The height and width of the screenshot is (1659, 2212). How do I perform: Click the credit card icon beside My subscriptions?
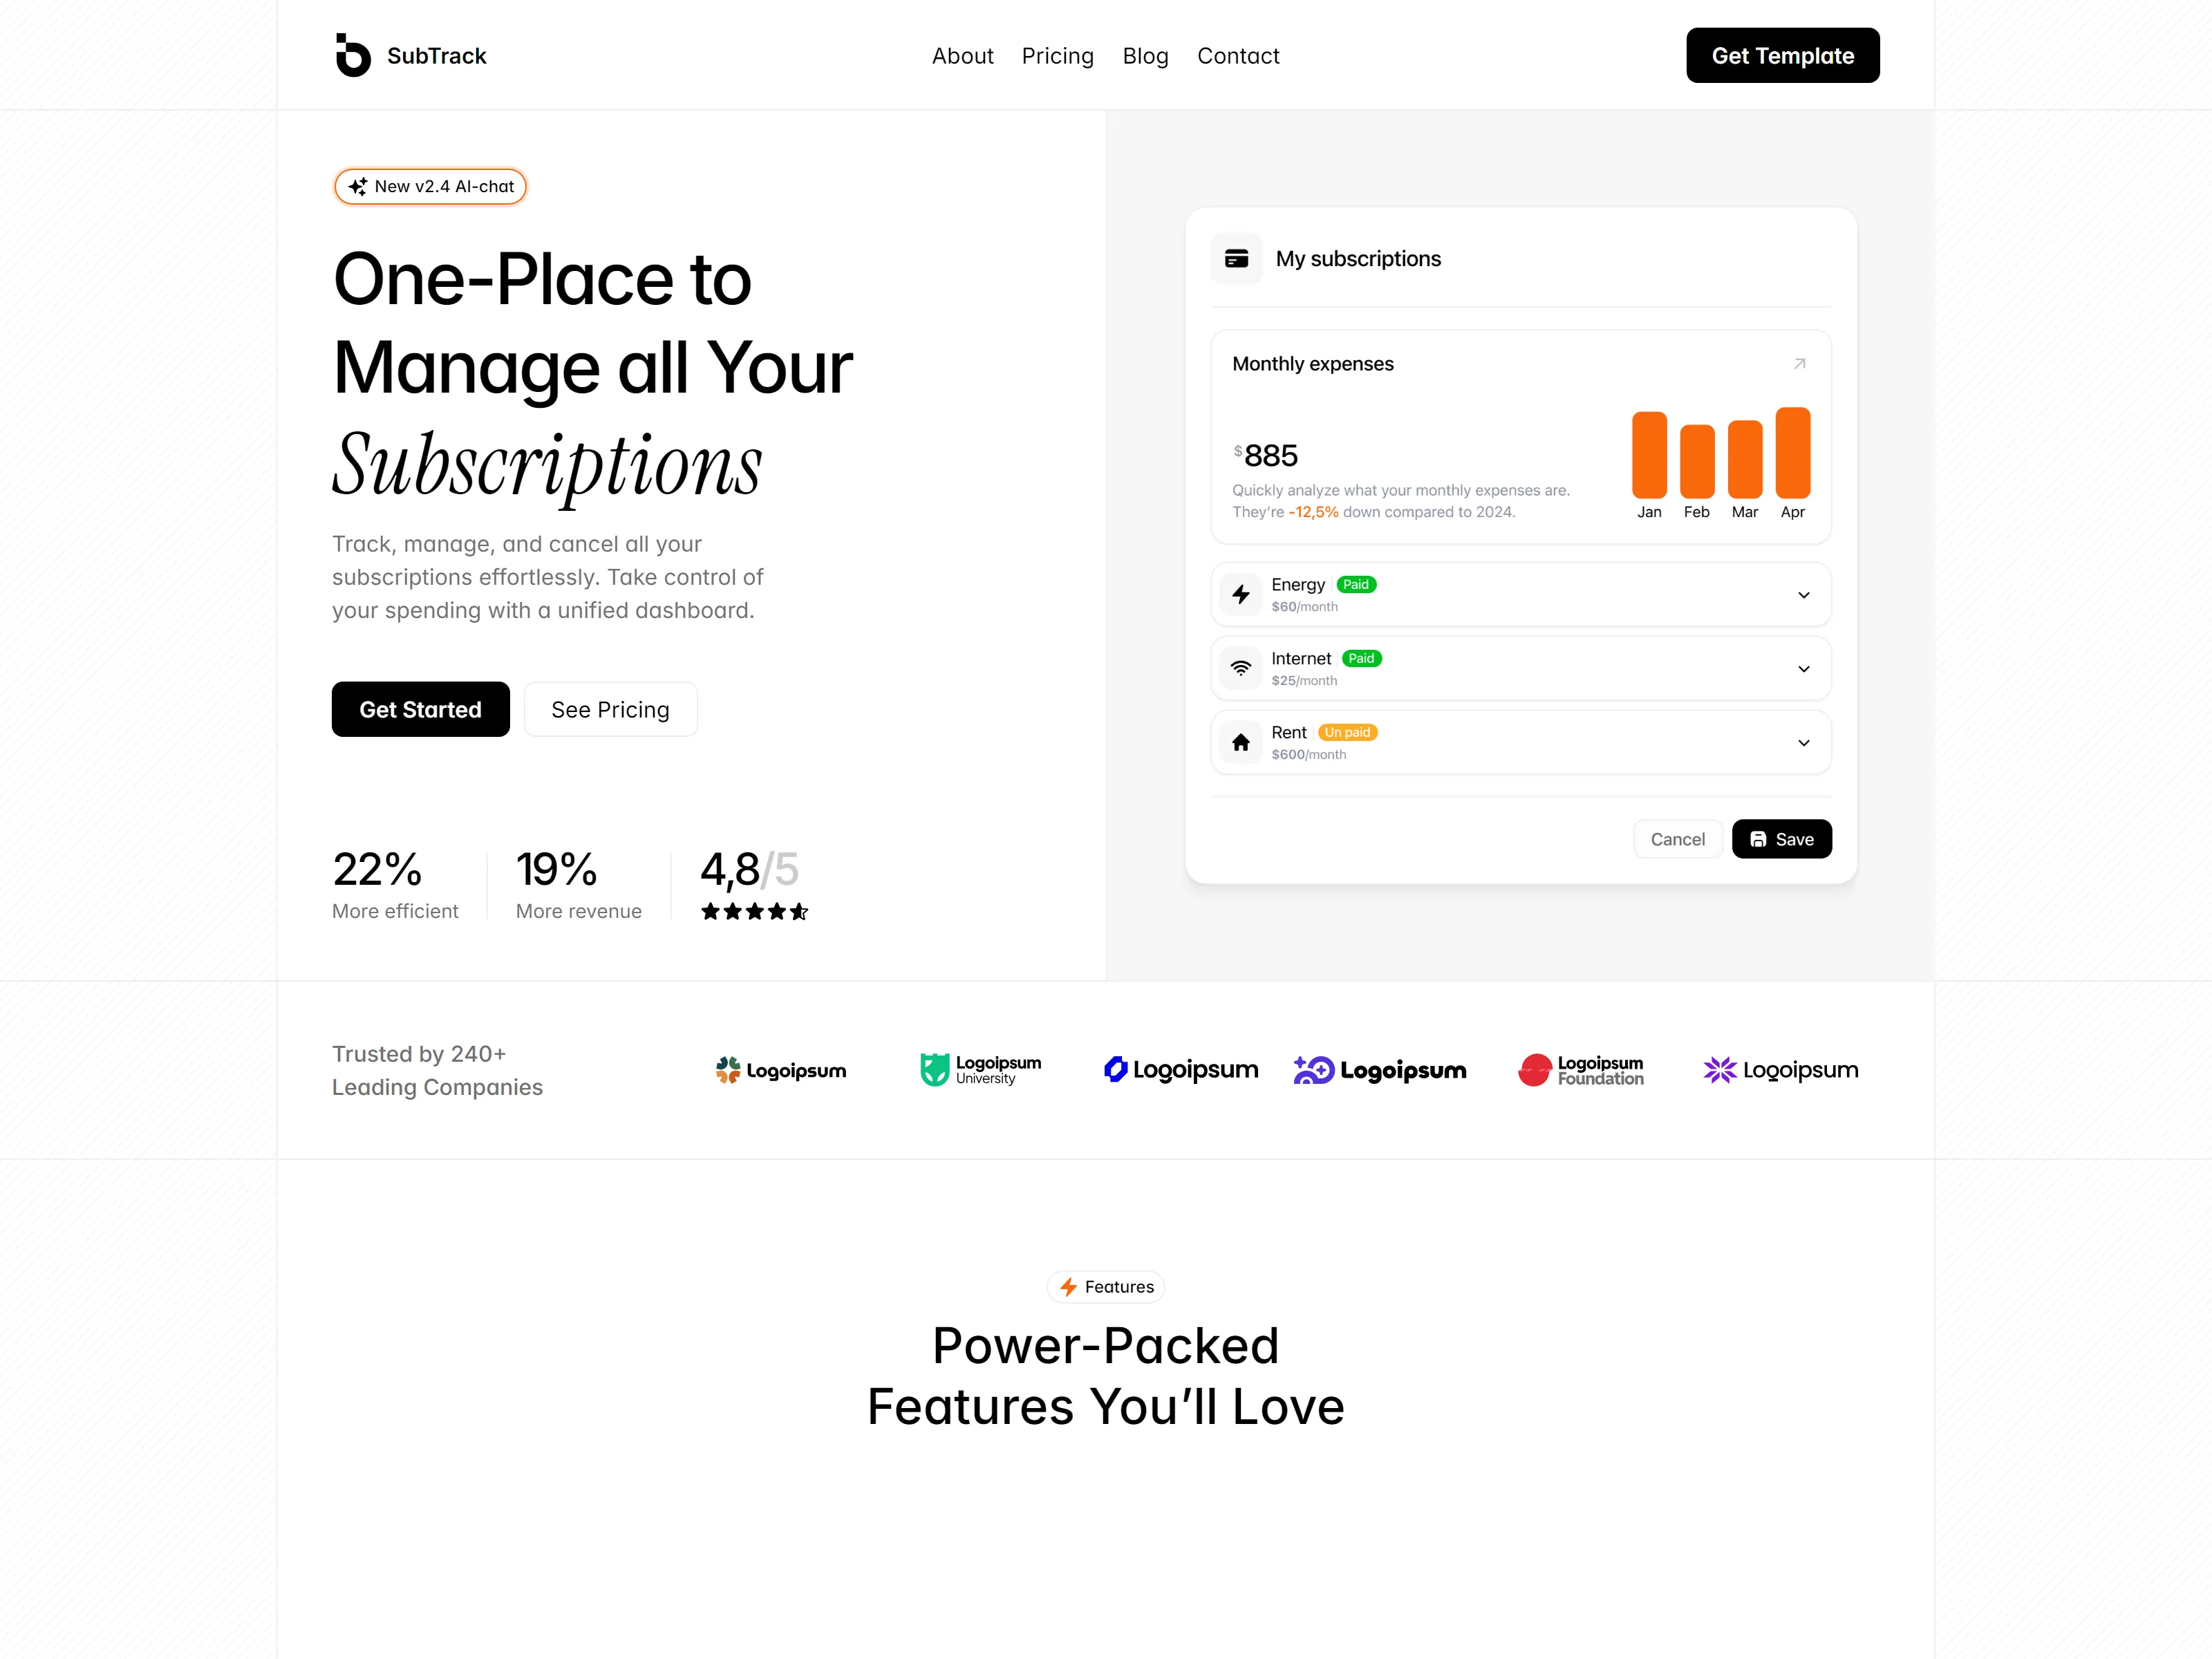point(1237,259)
